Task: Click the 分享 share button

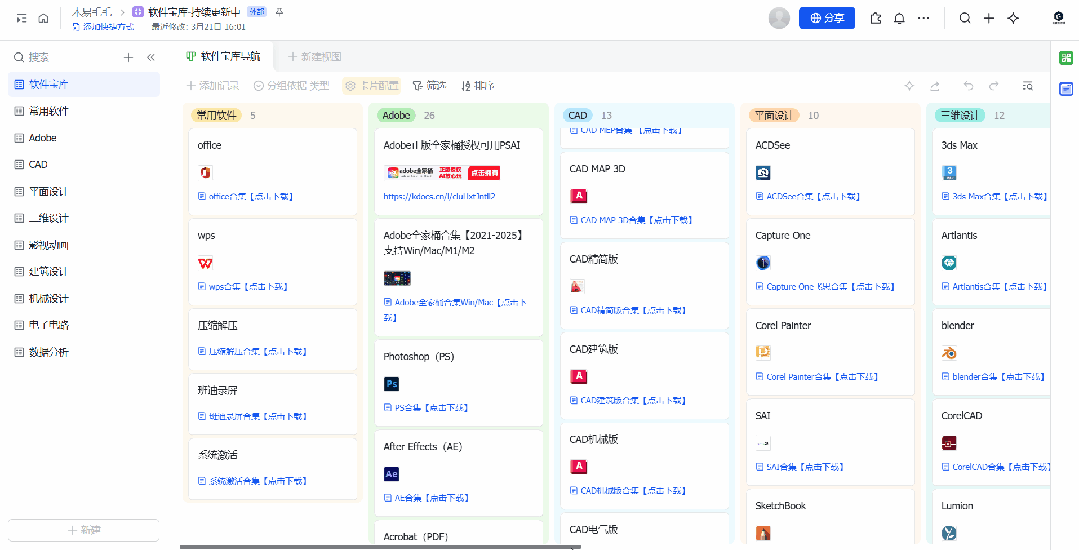Action: [826, 19]
